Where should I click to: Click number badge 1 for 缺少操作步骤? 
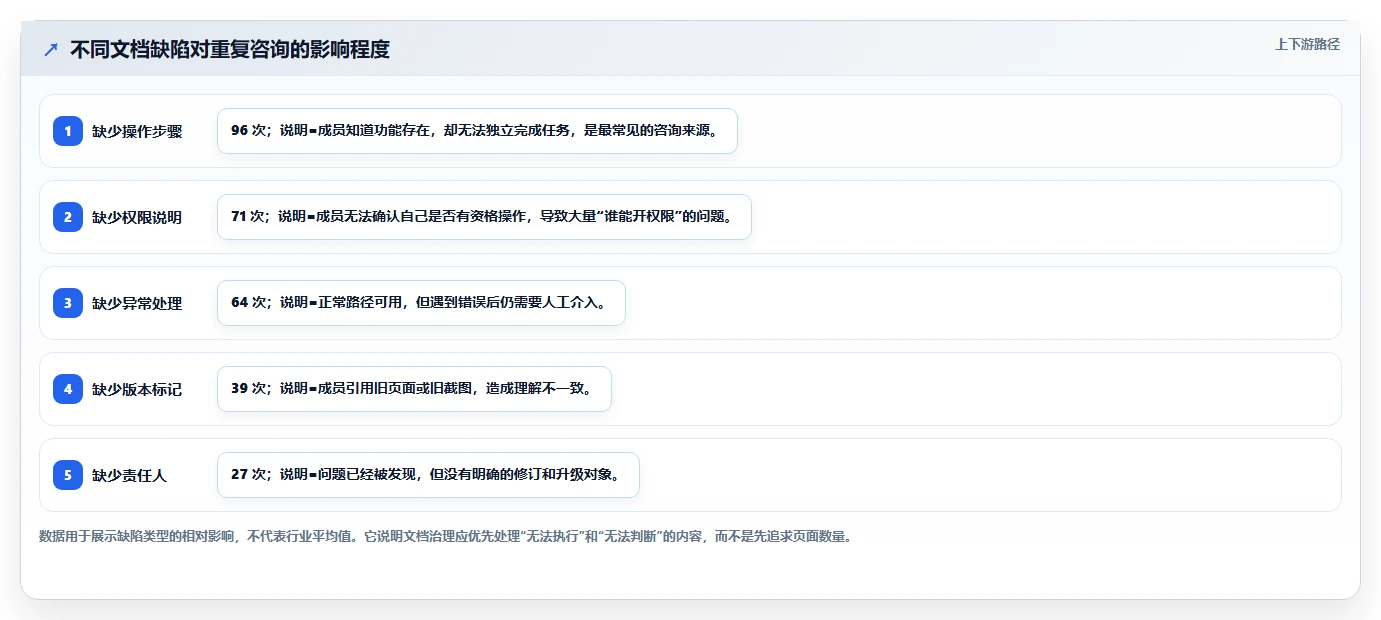[x=68, y=131]
